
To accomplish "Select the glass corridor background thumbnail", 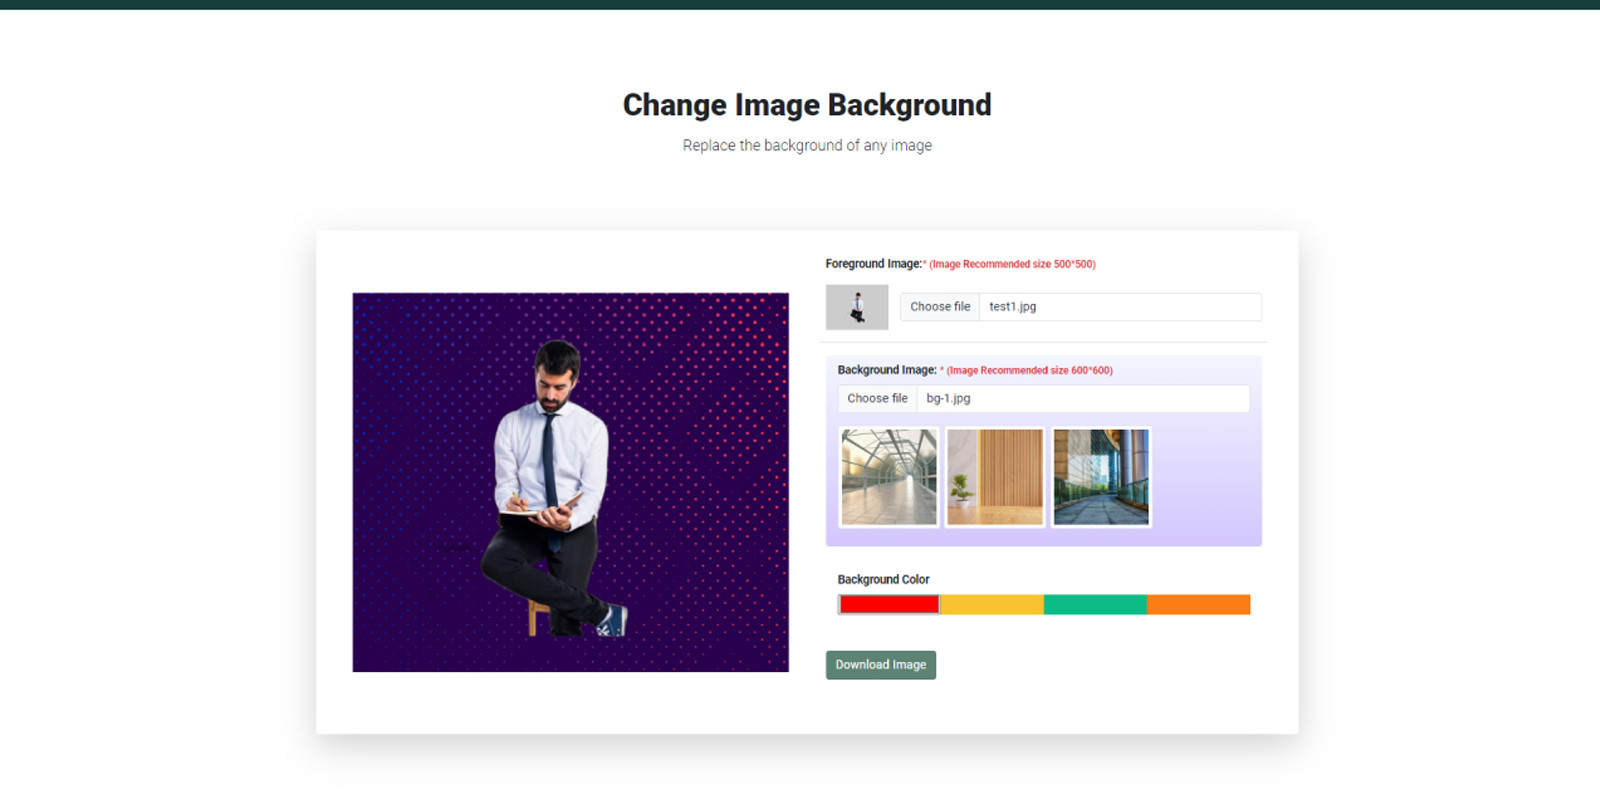I will (x=889, y=477).
